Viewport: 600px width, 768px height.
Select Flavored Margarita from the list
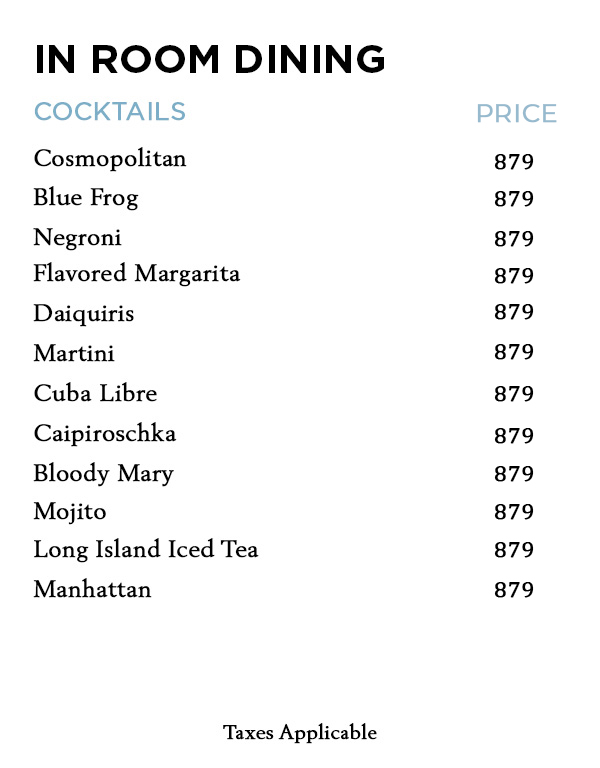coord(137,274)
